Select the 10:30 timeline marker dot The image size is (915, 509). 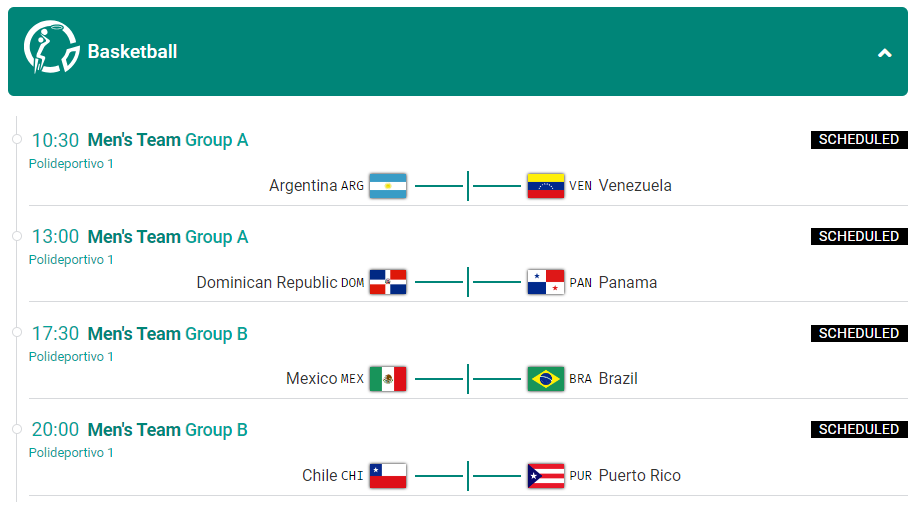pyautogui.click(x=17, y=139)
